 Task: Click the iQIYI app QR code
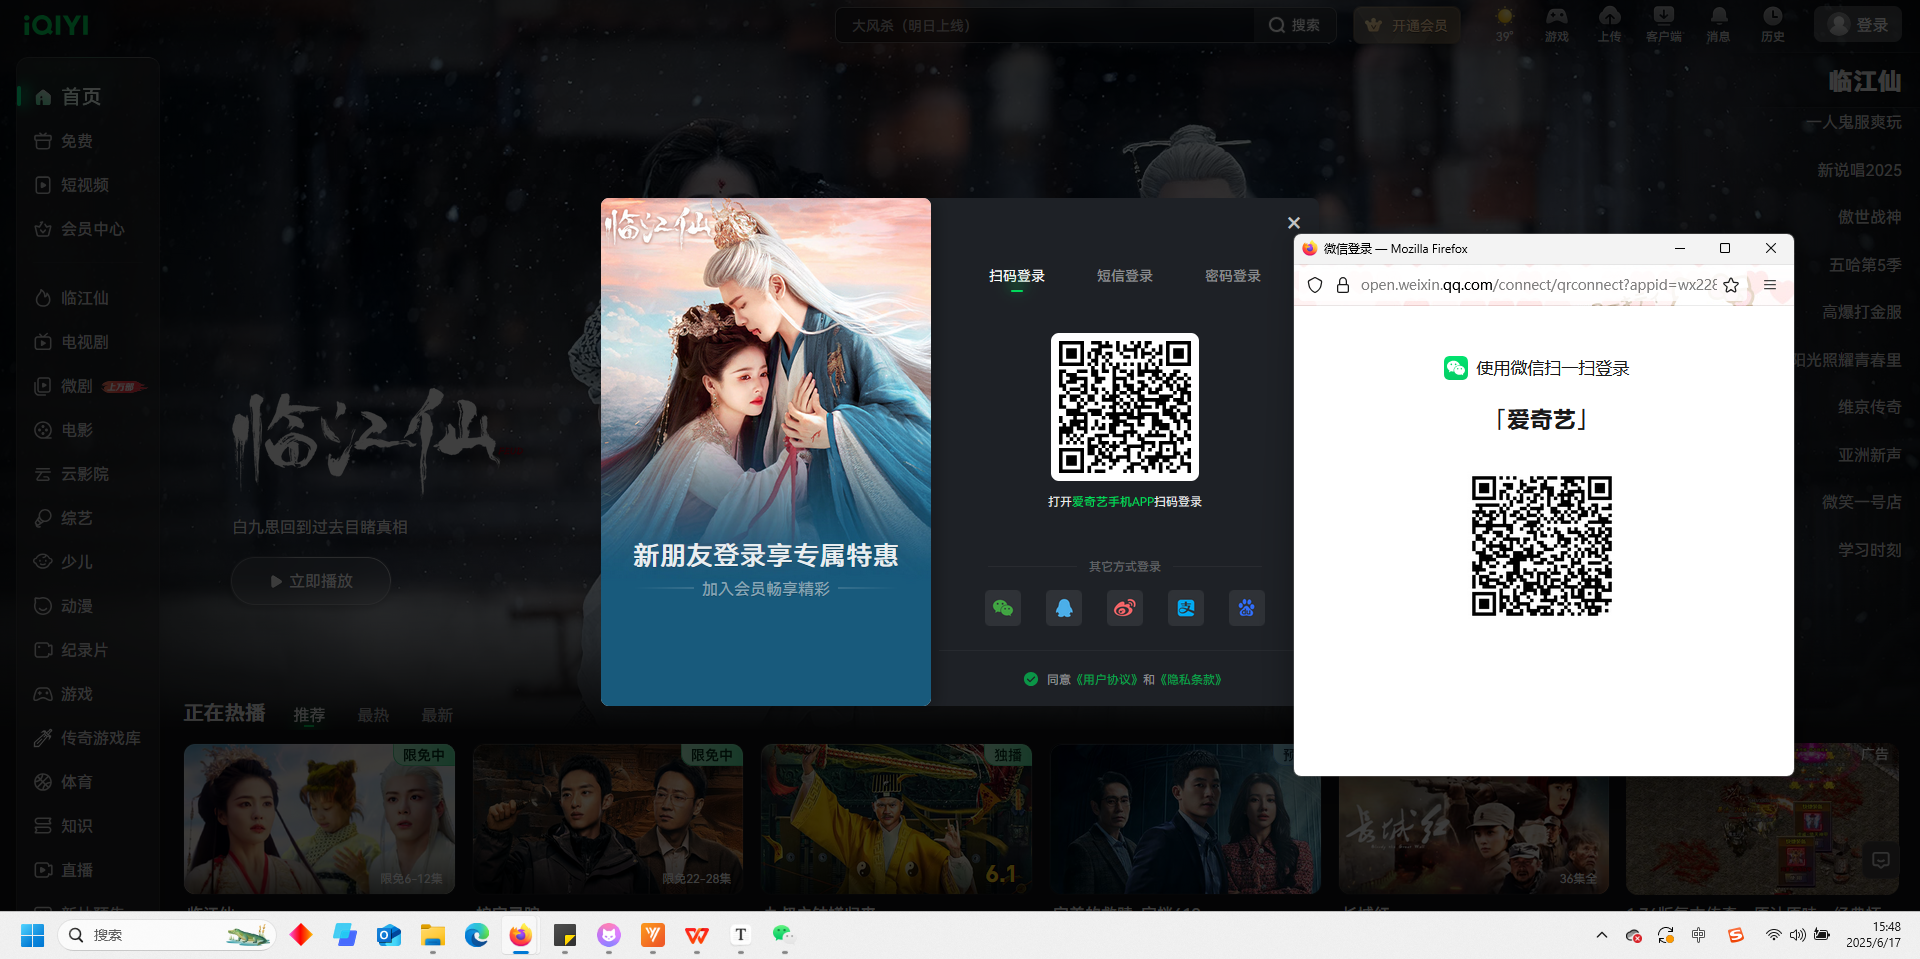1125,407
